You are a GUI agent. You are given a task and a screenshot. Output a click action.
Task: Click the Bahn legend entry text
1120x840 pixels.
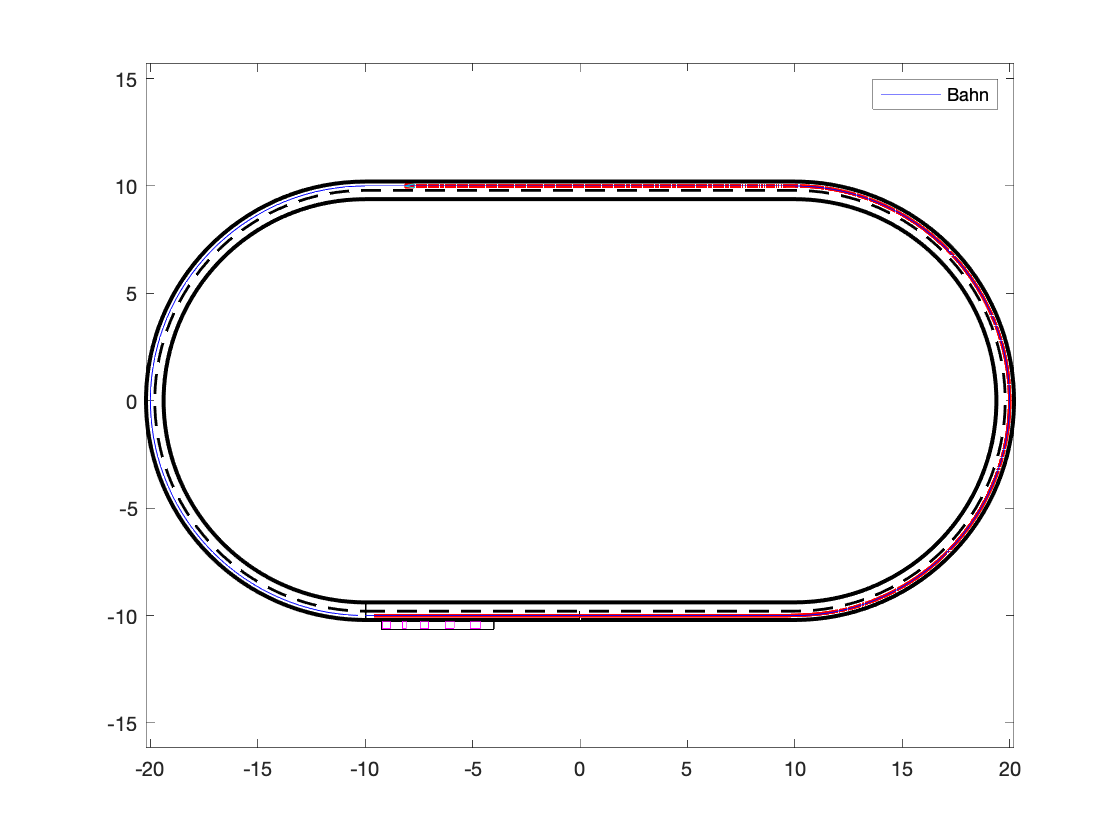pos(968,95)
